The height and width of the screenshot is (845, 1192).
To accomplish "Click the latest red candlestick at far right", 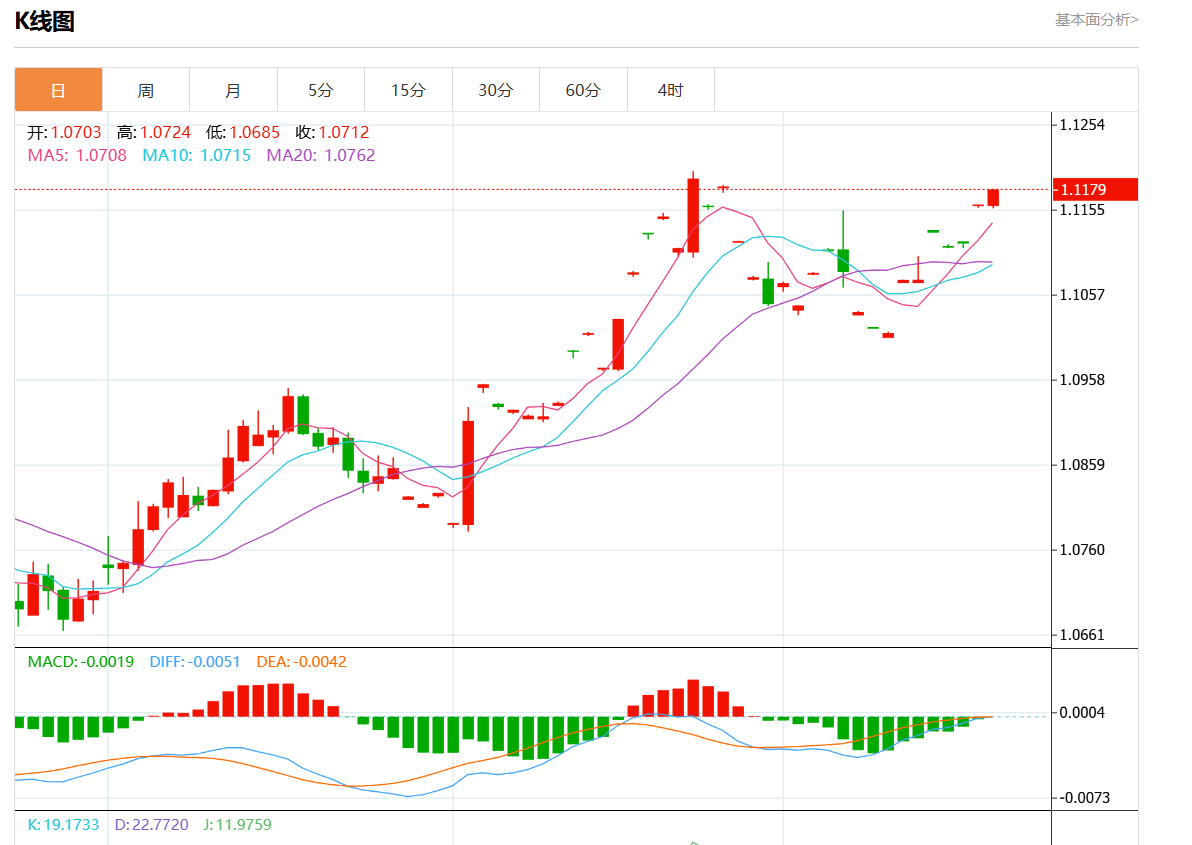I will click(x=993, y=198).
